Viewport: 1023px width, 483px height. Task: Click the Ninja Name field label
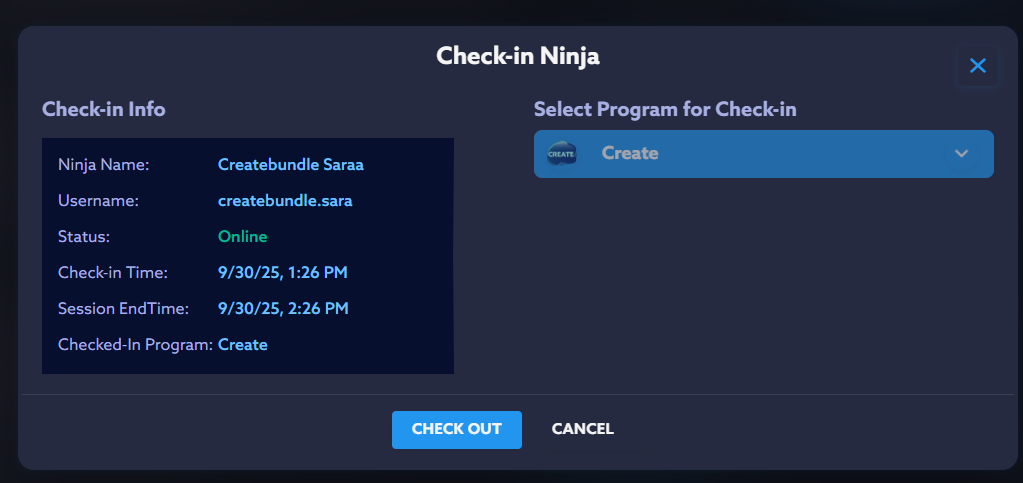(103, 165)
